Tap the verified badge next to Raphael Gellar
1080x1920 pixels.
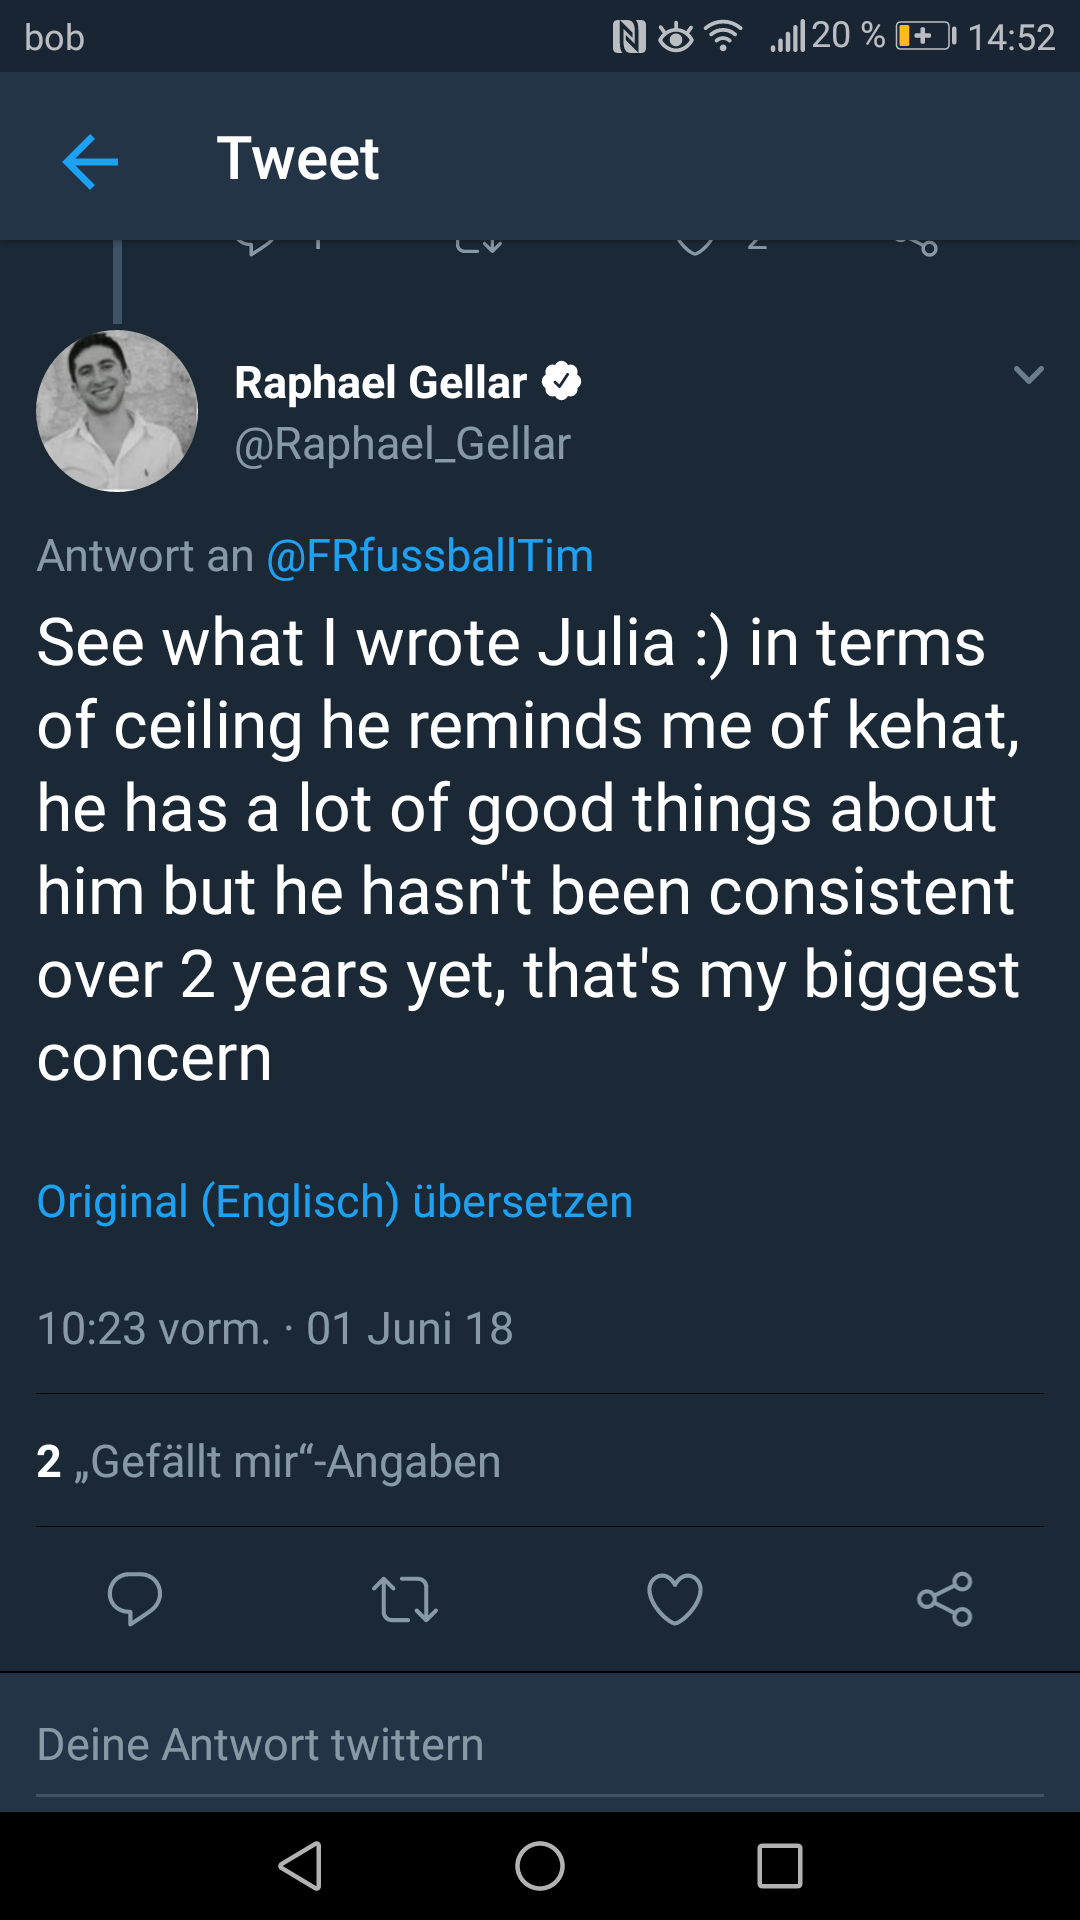pyautogui.click(x=562, y=382)
